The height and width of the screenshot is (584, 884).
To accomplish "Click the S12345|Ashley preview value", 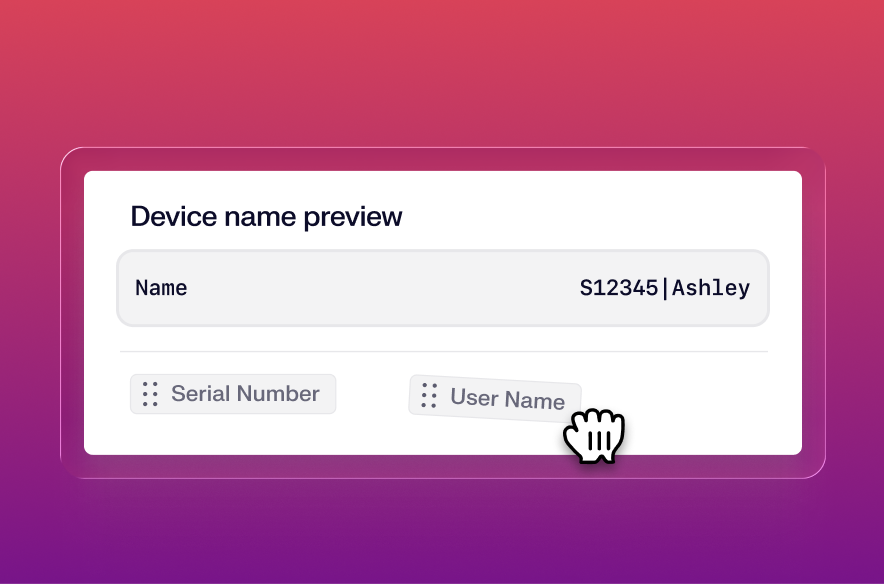I will point(665,288).
